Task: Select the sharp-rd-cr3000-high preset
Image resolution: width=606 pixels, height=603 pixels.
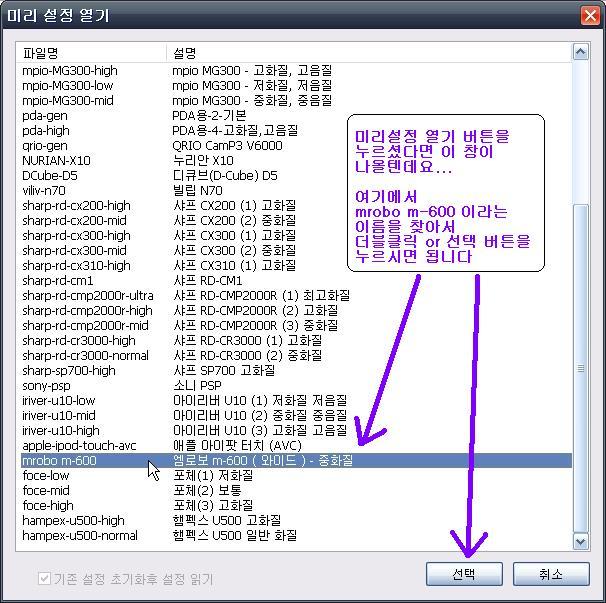Action: coord(296,341)
